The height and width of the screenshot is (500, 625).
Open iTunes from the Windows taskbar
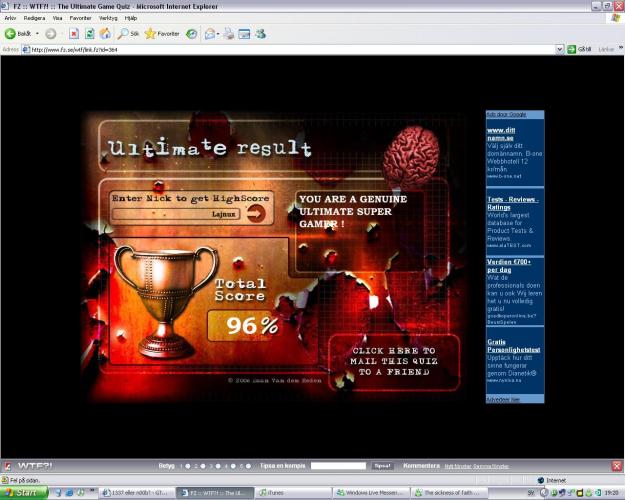[x=290, y=493]
